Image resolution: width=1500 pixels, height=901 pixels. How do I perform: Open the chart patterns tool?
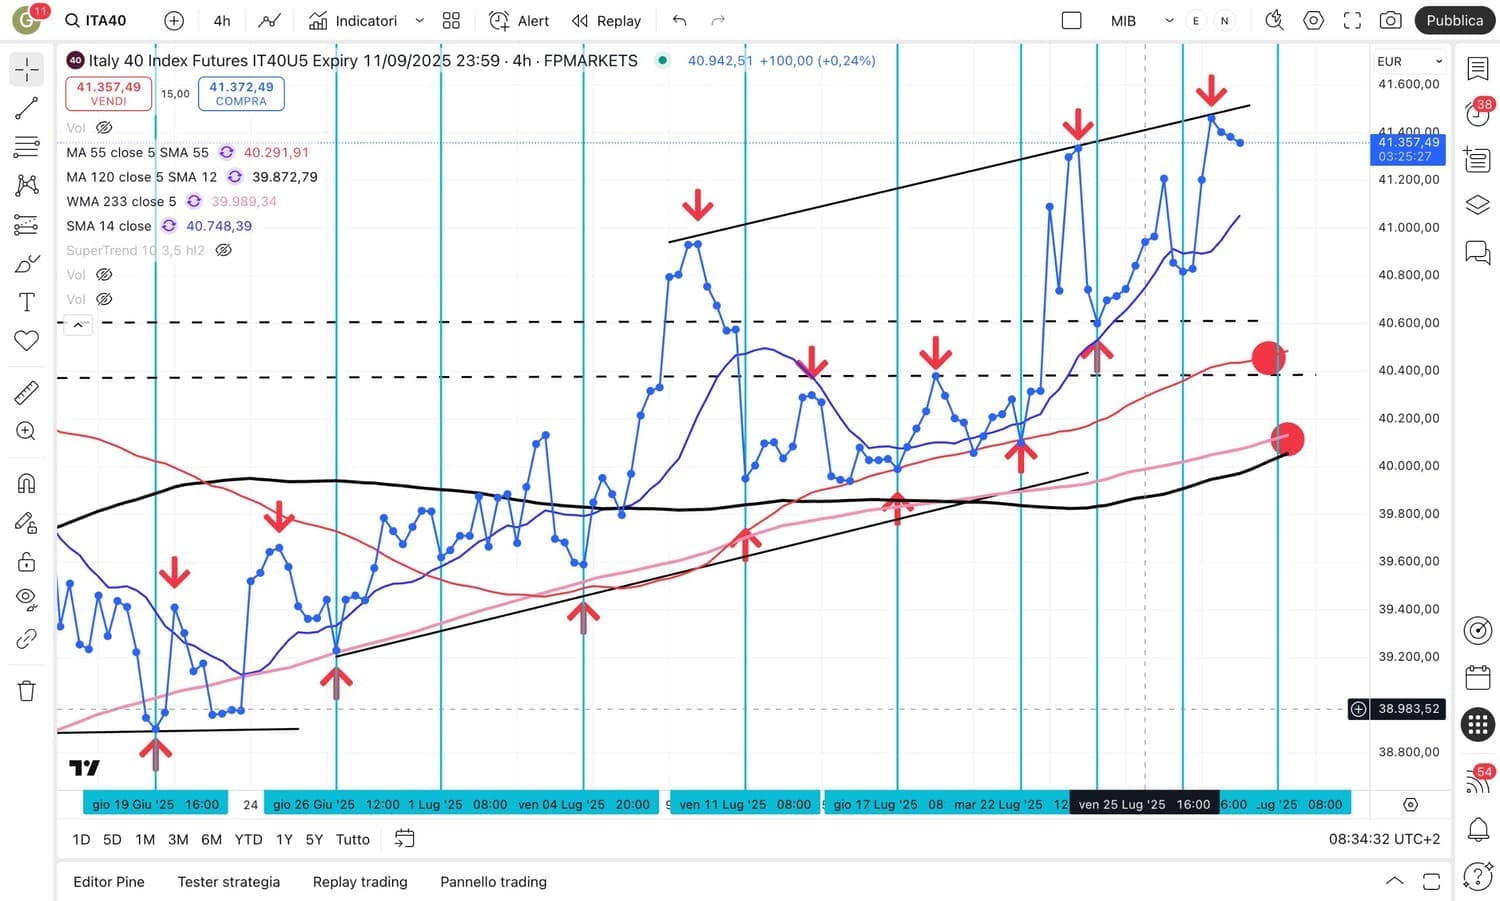(27, 185)
